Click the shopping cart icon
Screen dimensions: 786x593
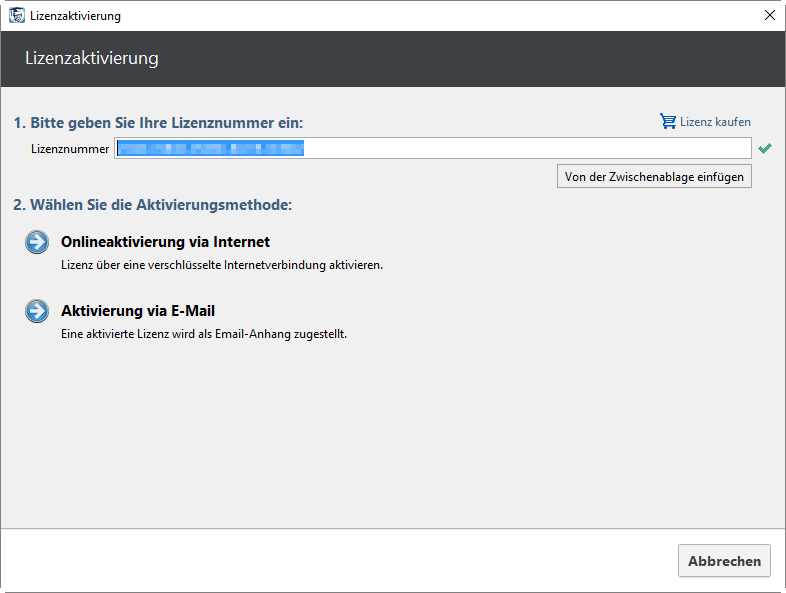pyautogui.click(x=667, y=122)
